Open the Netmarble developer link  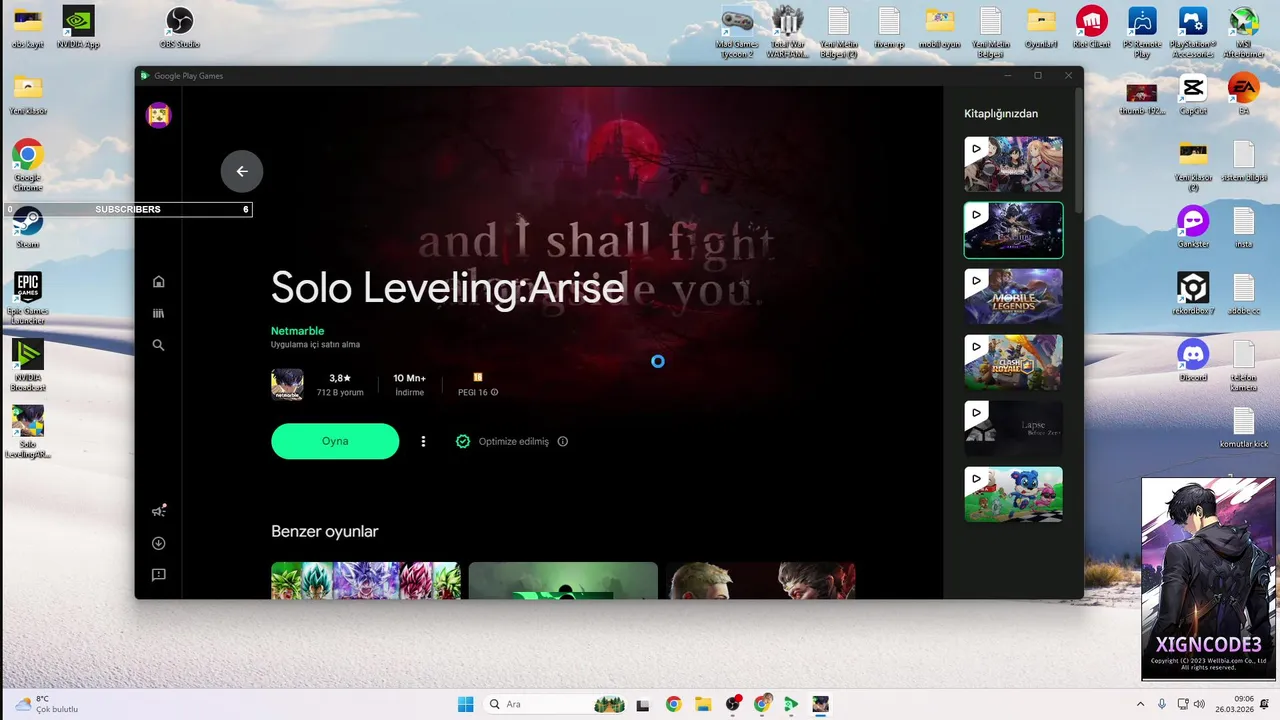[x=297, y=331]
